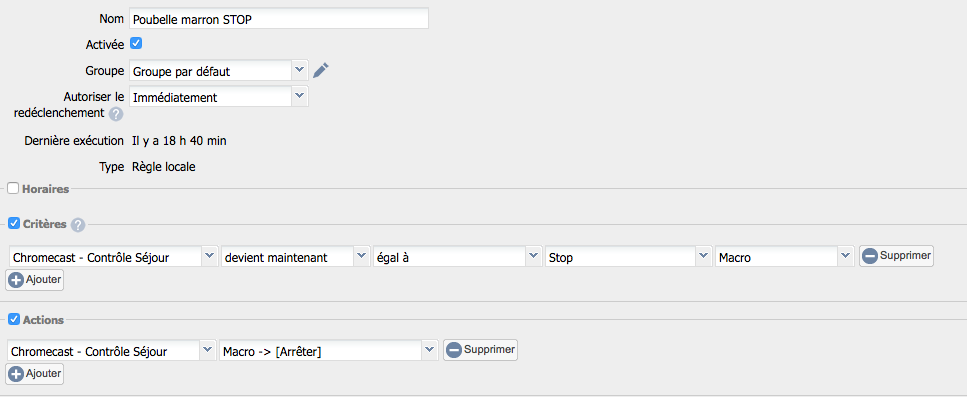The image size is (967, 397).
Task: Open criteria Chromecast - Contrôle Séjour dropdown
Action: point(113,257)
